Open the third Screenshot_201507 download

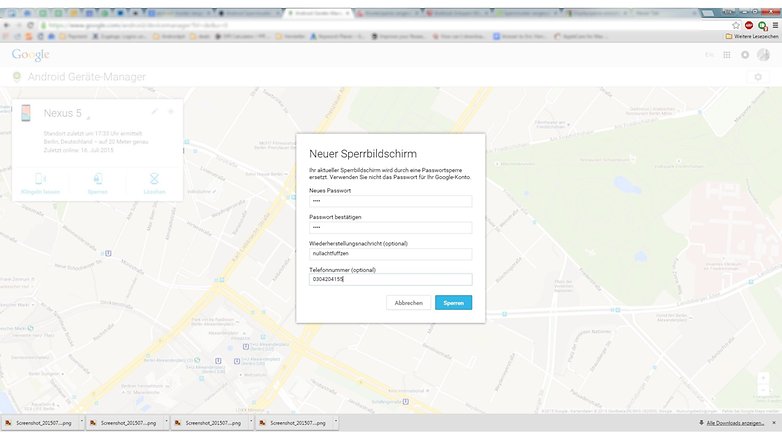(208, 423)
